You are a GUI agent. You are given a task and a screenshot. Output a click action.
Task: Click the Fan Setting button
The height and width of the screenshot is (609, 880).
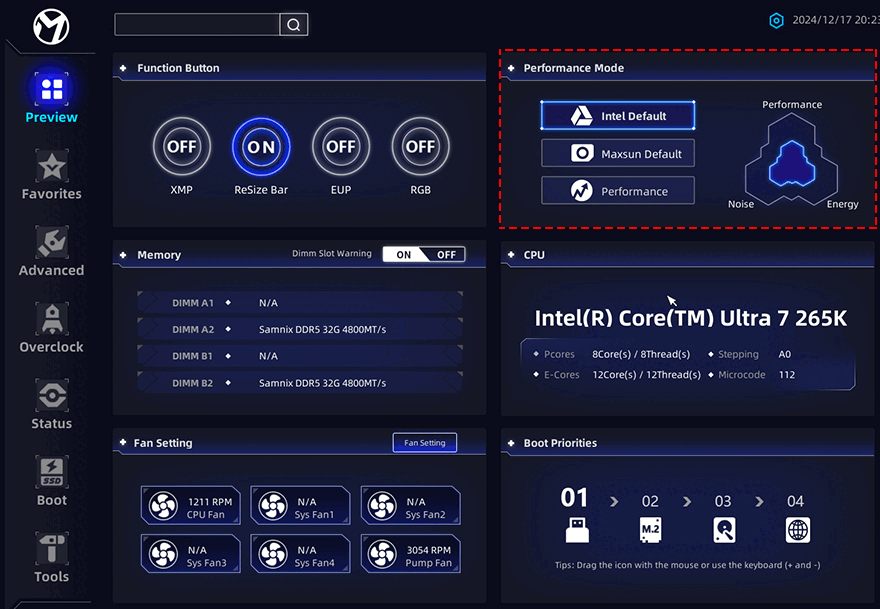(425, 443)
